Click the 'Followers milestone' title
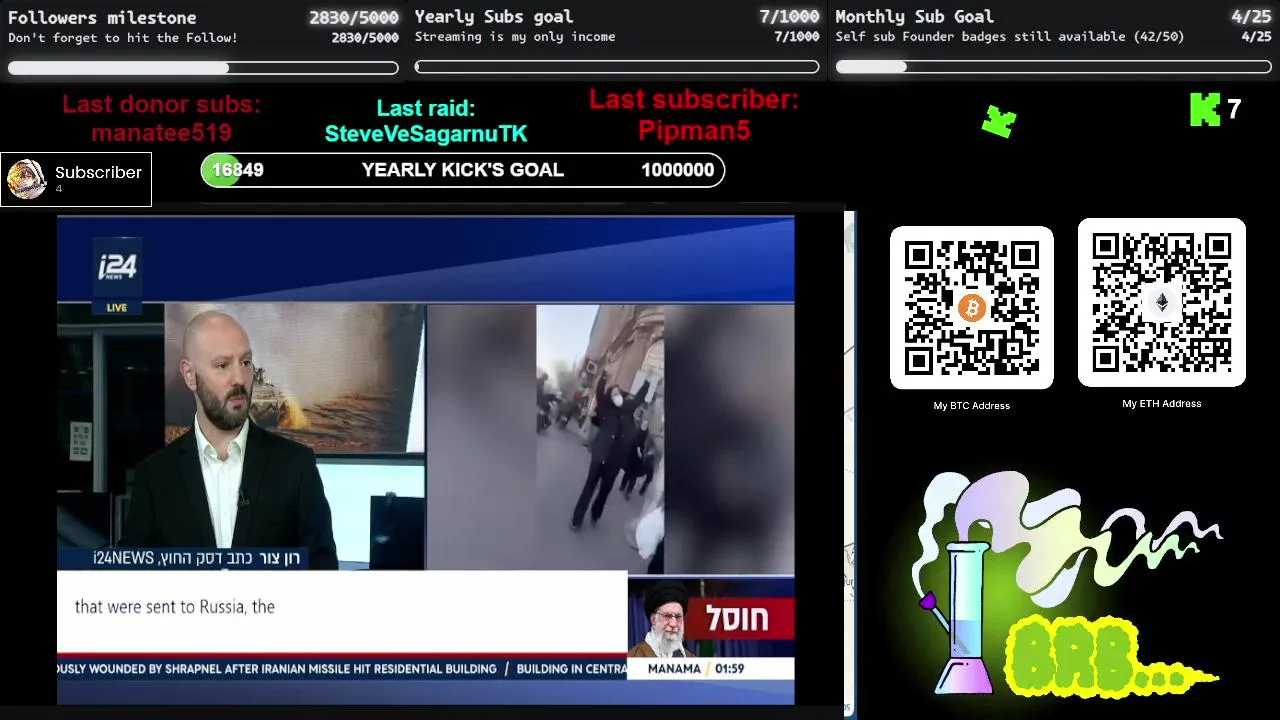This screenshot has width=1280, height=720. (x=102, y=17)
